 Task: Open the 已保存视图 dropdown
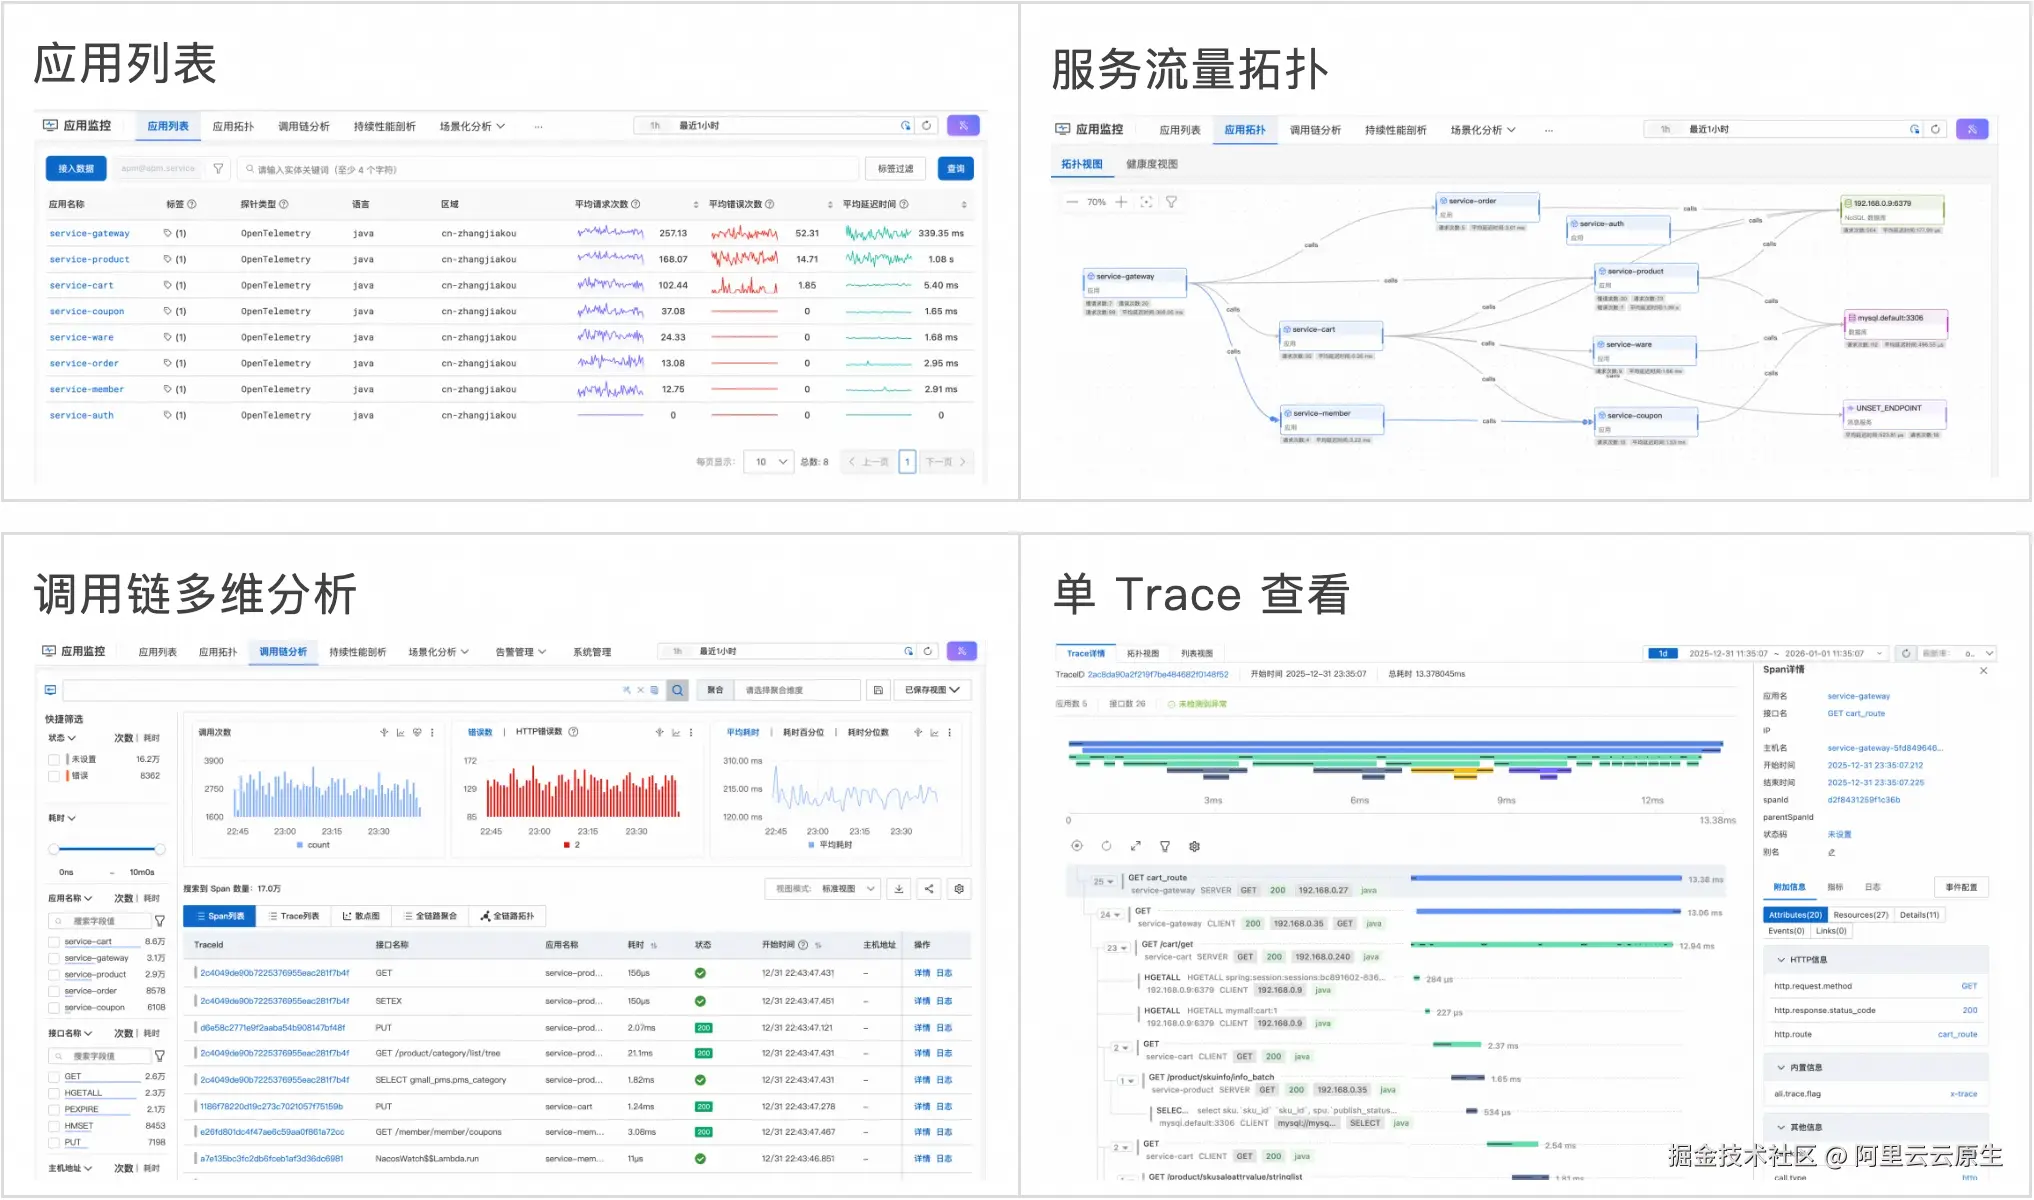click(x=932, y=690)
